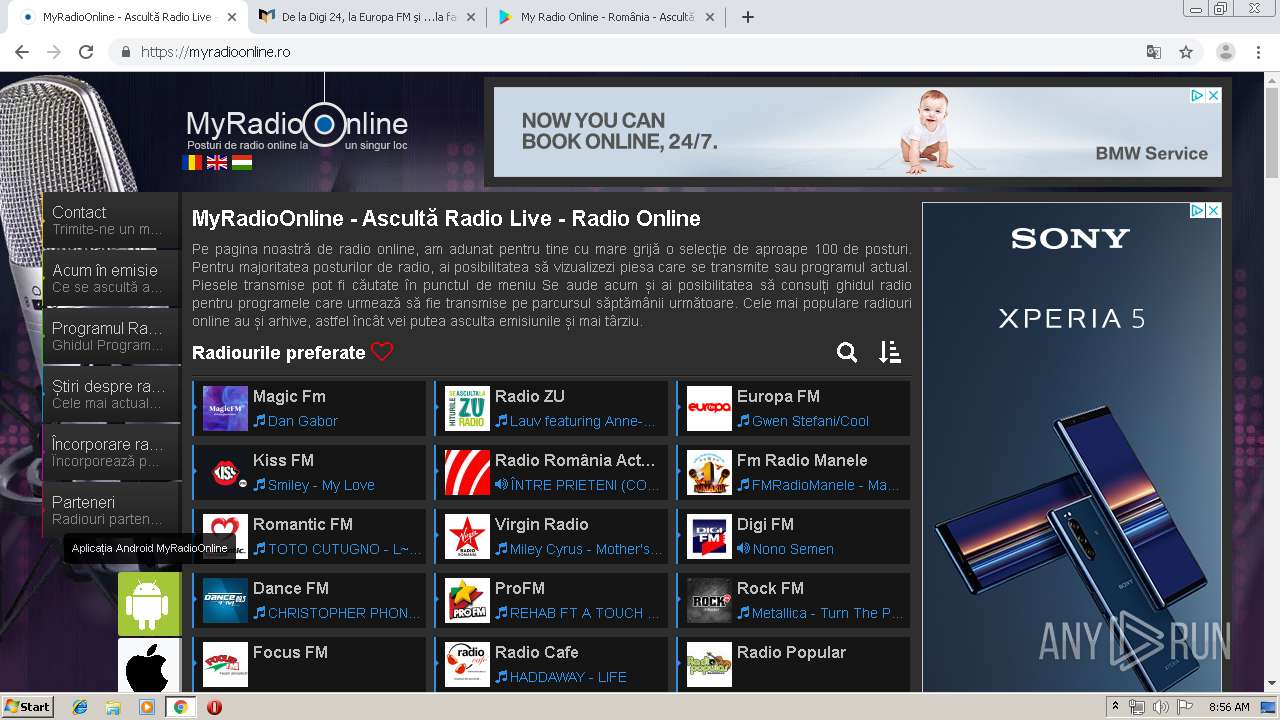Viewport: 1280px width, 720px height.
Task: Click the sort order icon
Action: (890, 352)
